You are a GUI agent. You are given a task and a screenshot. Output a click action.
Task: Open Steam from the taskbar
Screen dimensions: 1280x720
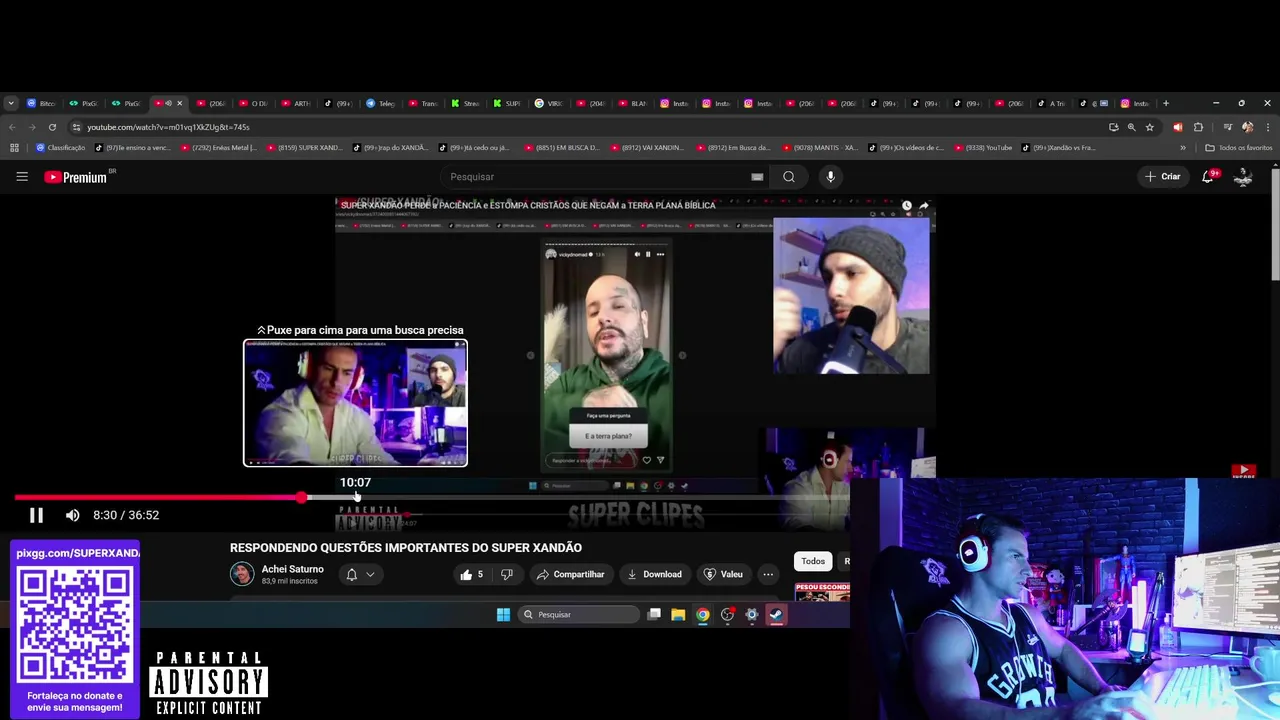coord(776,615)
